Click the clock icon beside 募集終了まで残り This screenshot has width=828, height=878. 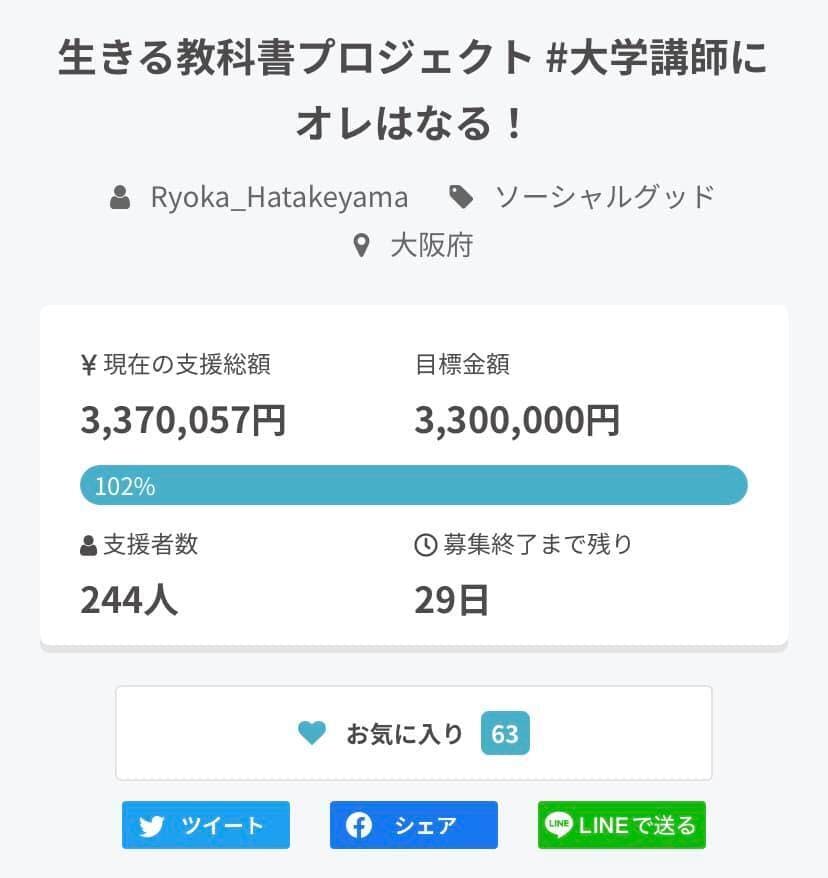click(425, 545)
